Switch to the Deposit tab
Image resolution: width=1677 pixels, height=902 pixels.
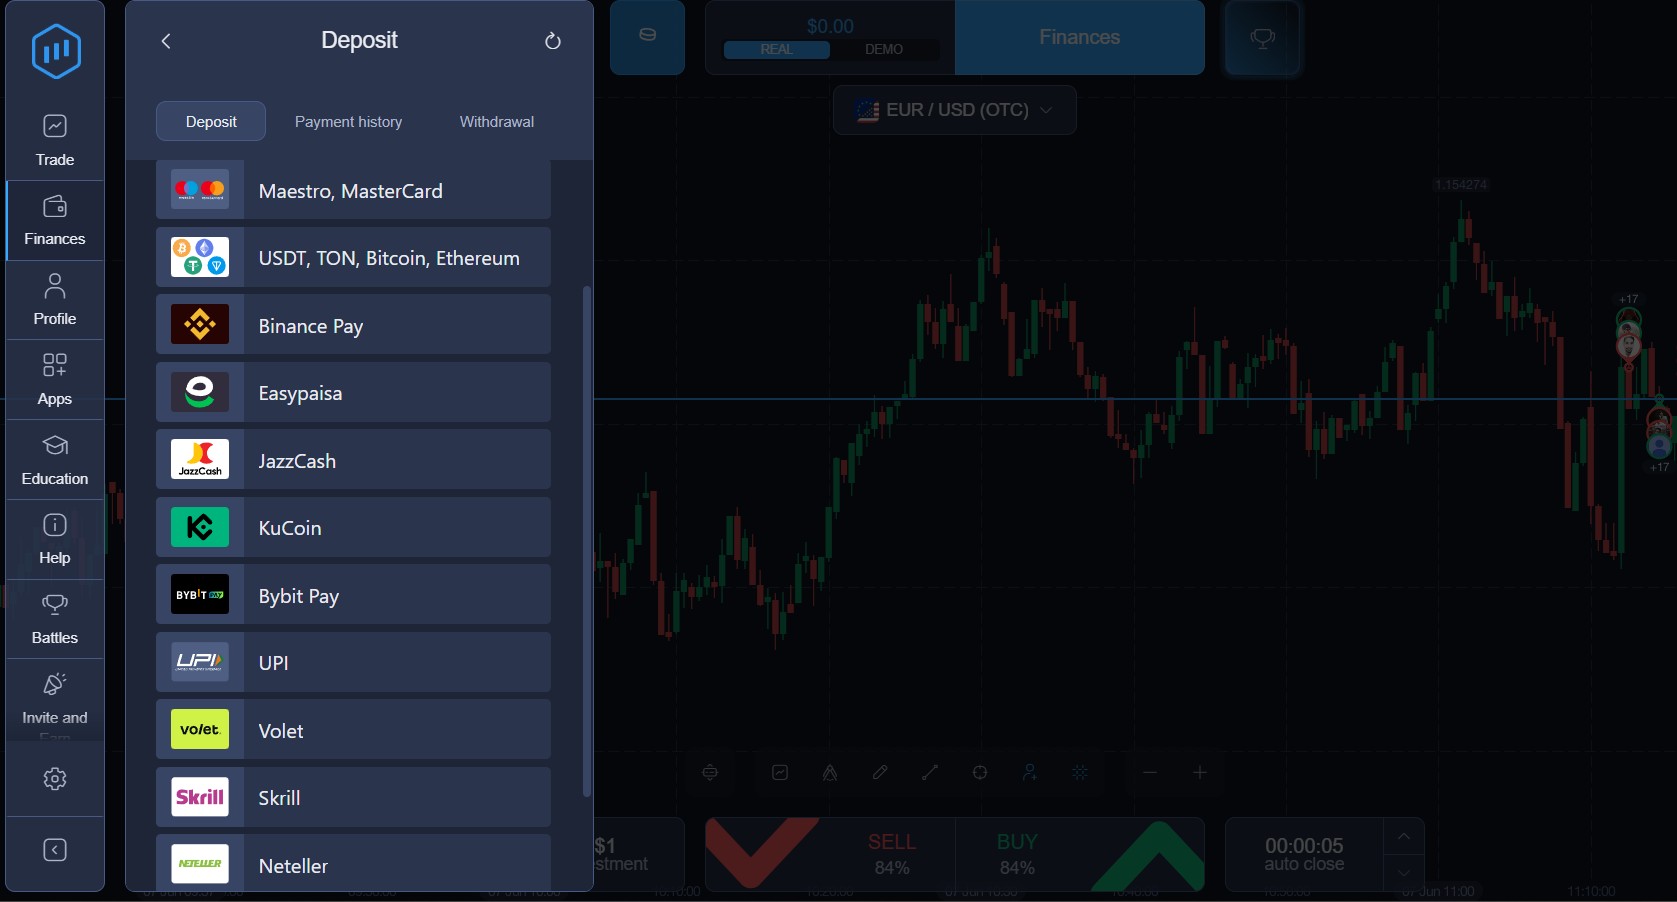(x=211, y=121)
